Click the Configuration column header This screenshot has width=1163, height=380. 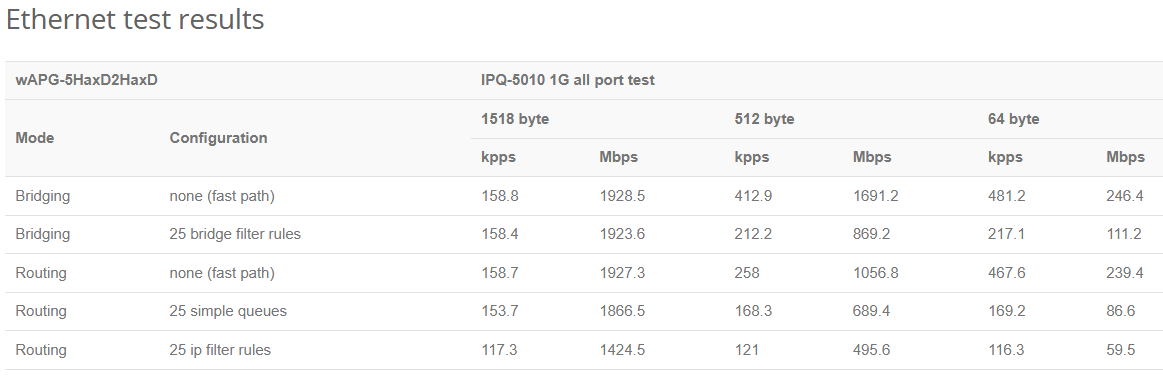pyautogui.click(x=218, y=138)
